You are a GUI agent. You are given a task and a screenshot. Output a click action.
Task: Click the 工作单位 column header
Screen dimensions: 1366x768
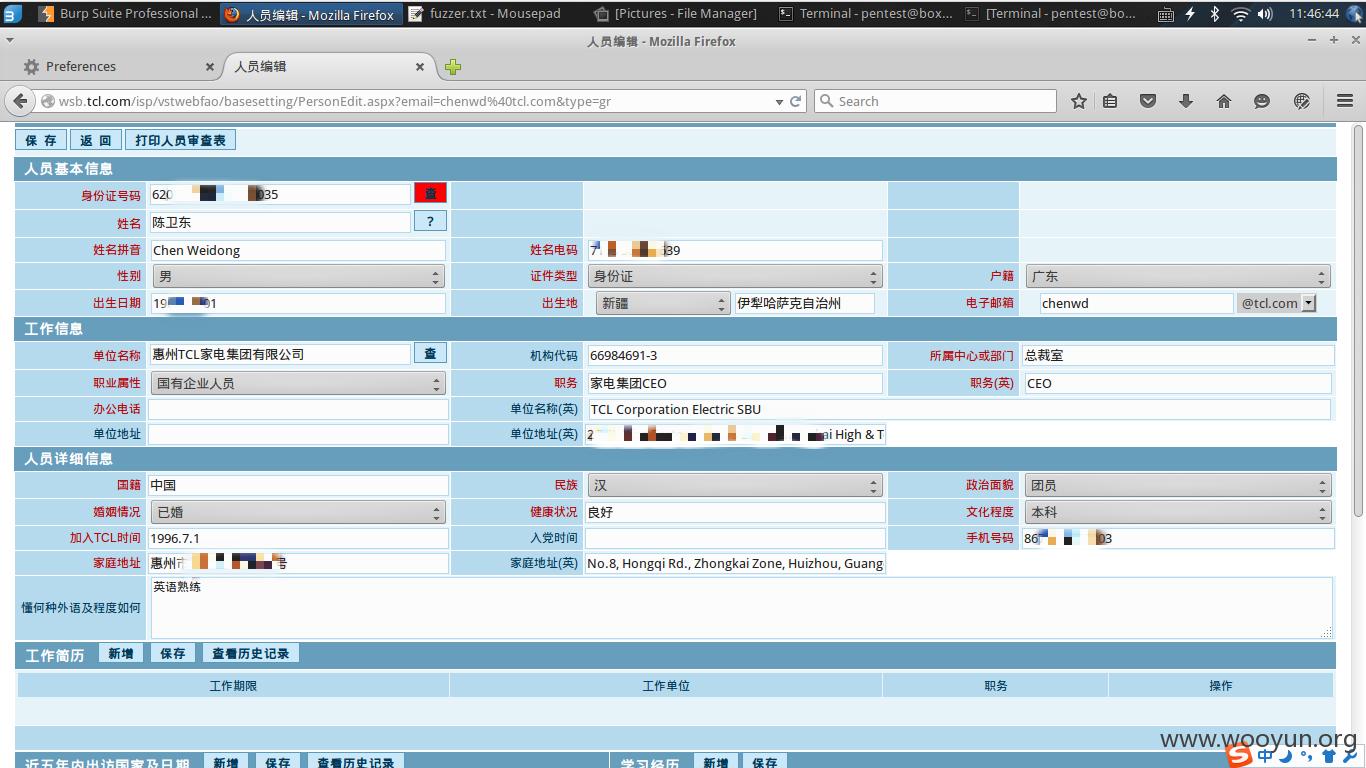click(666, 685)
